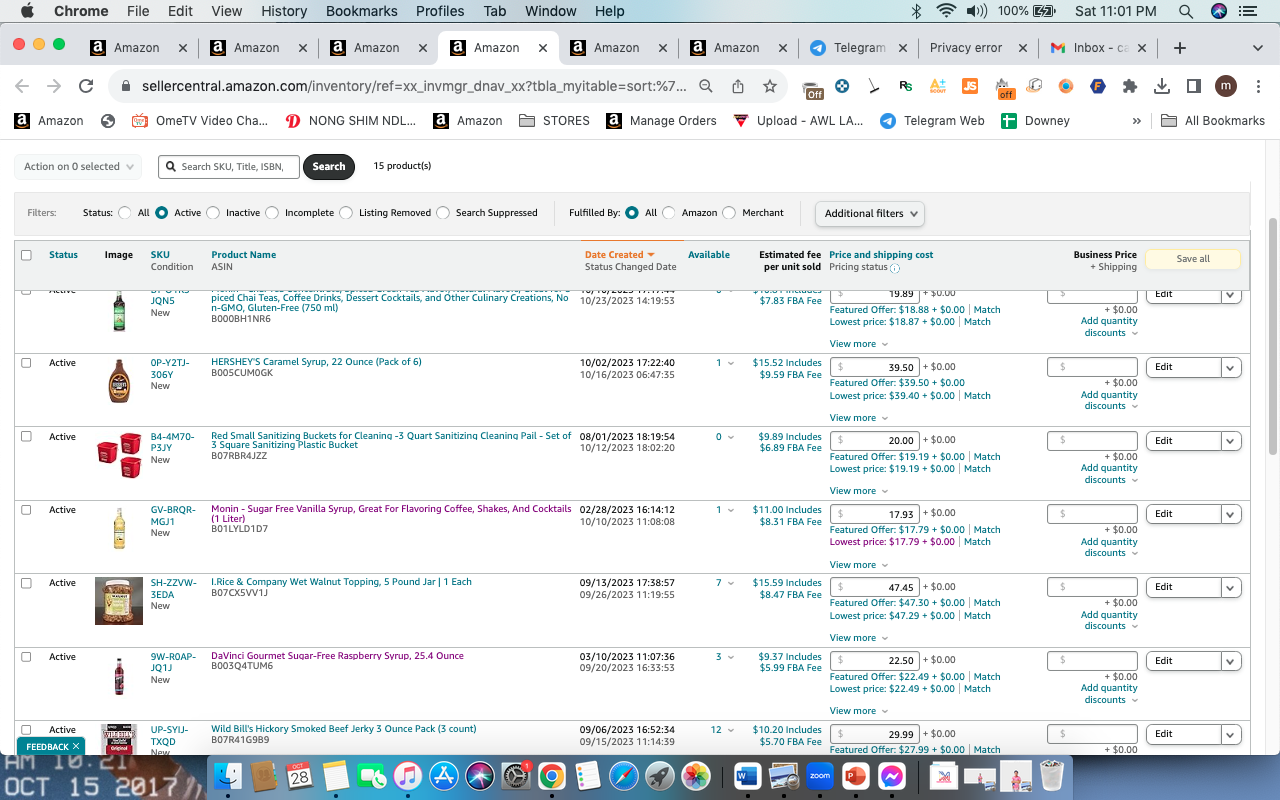The image size is (1280, 800).
Task: Click the I.Rice Walnut Topping product thumbnail
Action: (119, 601)
